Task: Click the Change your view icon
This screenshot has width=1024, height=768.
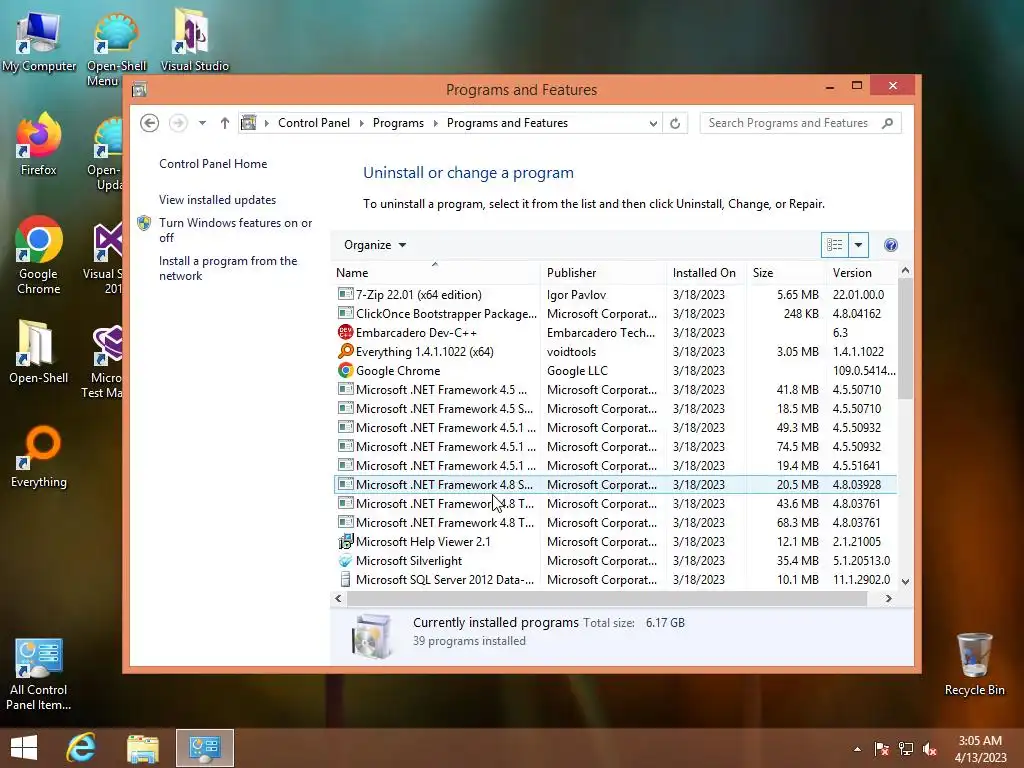Action: [835, 245]
